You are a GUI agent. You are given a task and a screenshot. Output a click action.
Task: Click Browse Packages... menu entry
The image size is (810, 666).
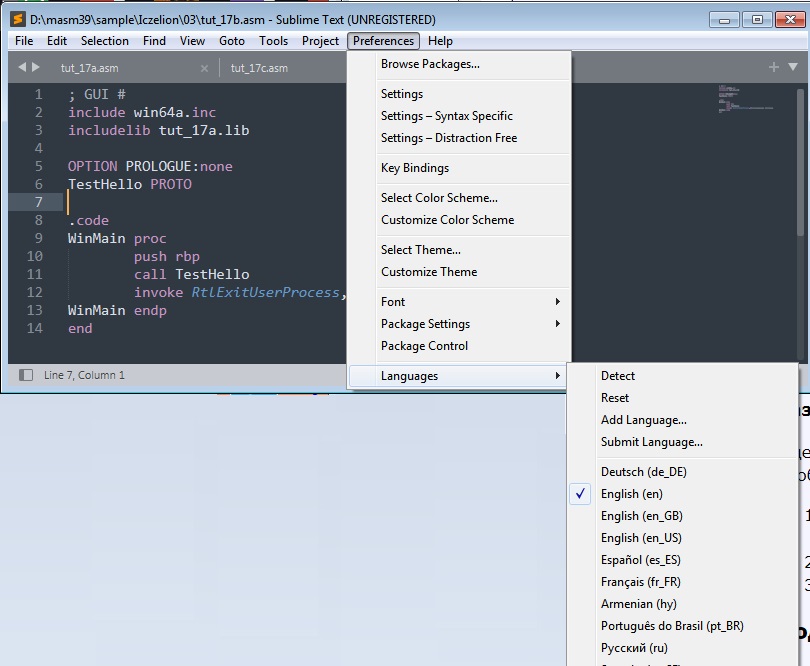430,64
